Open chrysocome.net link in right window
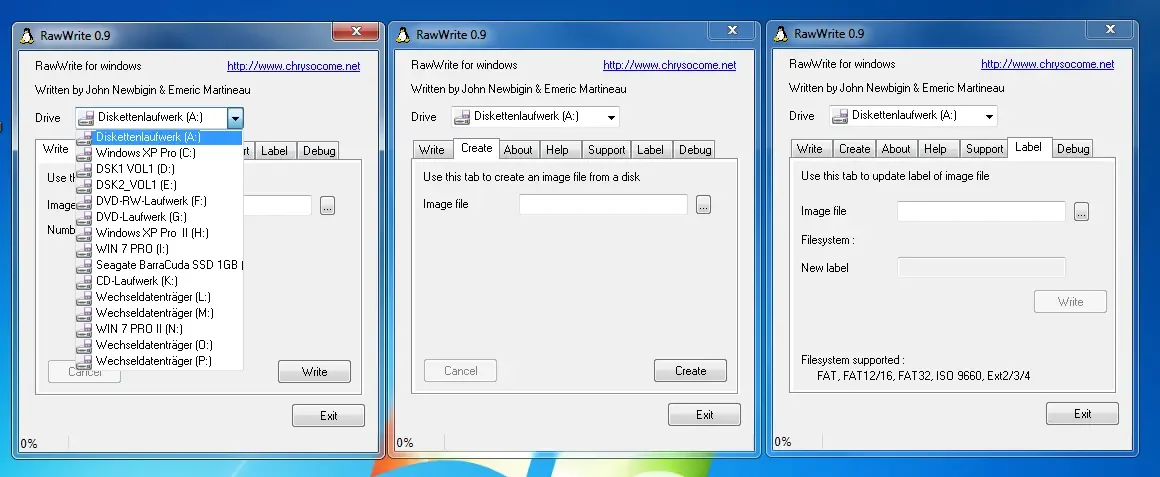The height and width of the screenshot is (477, 1160). (1048, 64)
